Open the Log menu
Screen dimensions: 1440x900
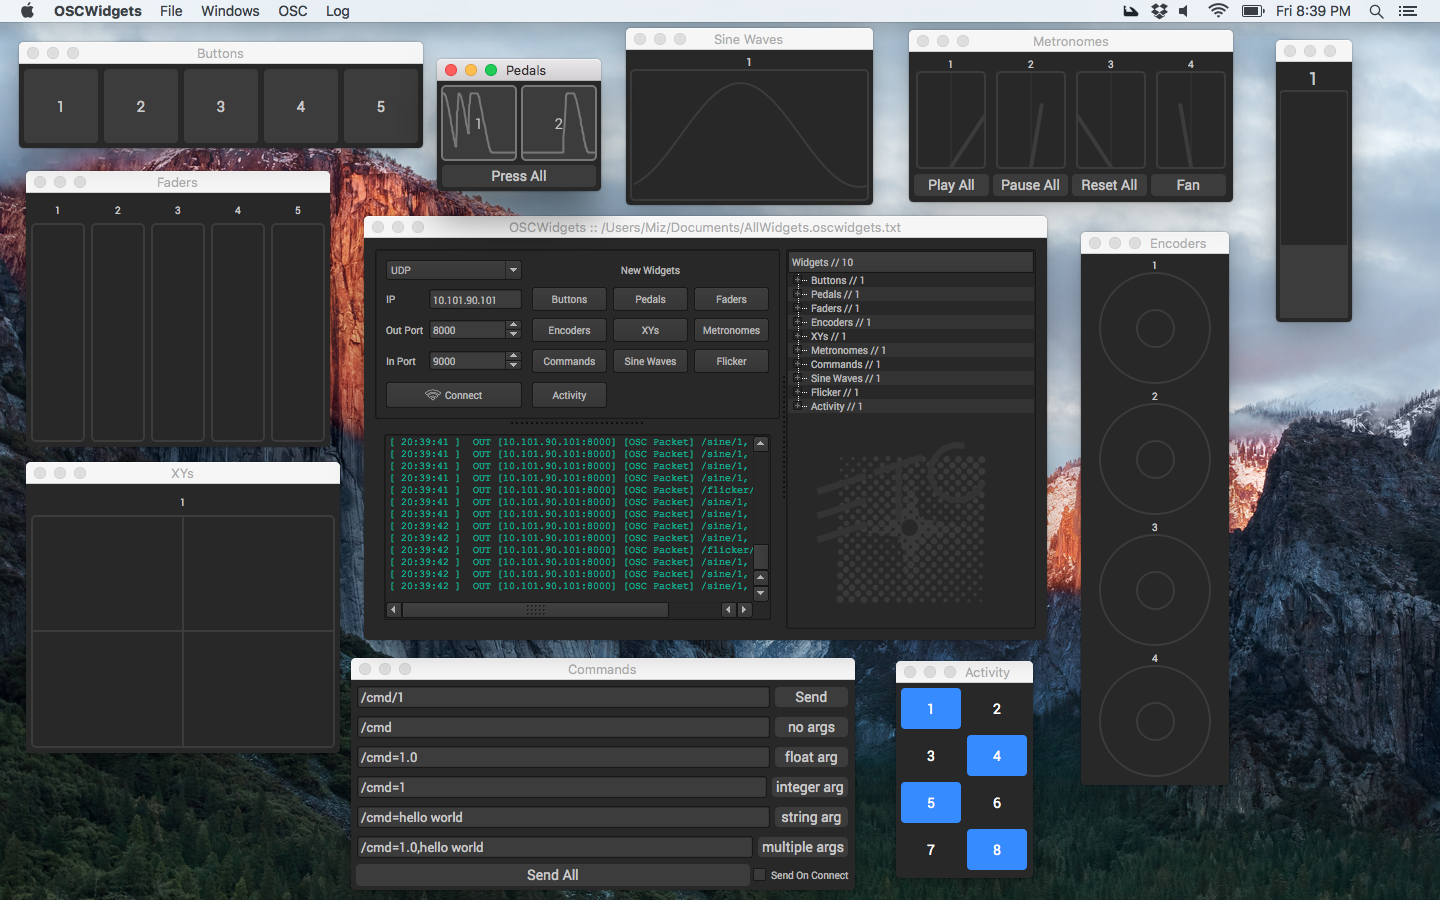click(338, 11)
